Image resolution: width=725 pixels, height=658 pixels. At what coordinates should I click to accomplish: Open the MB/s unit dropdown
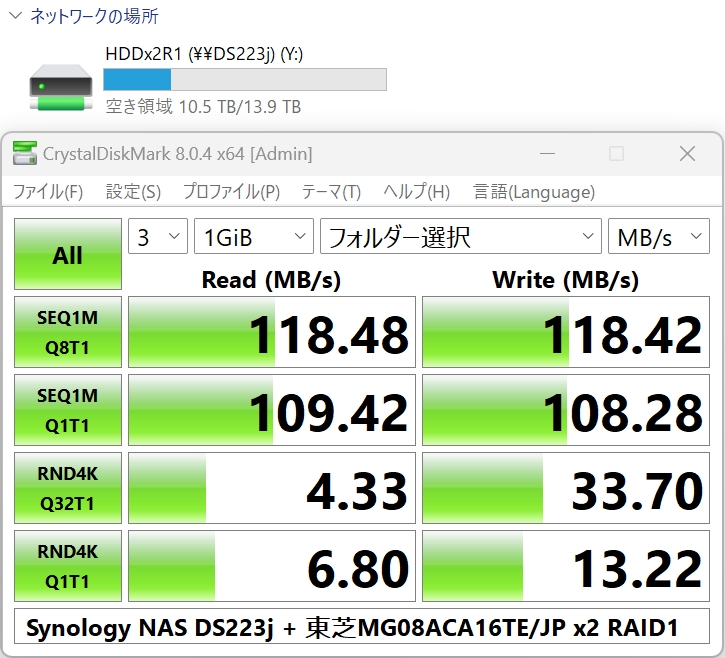click(659, 236)
